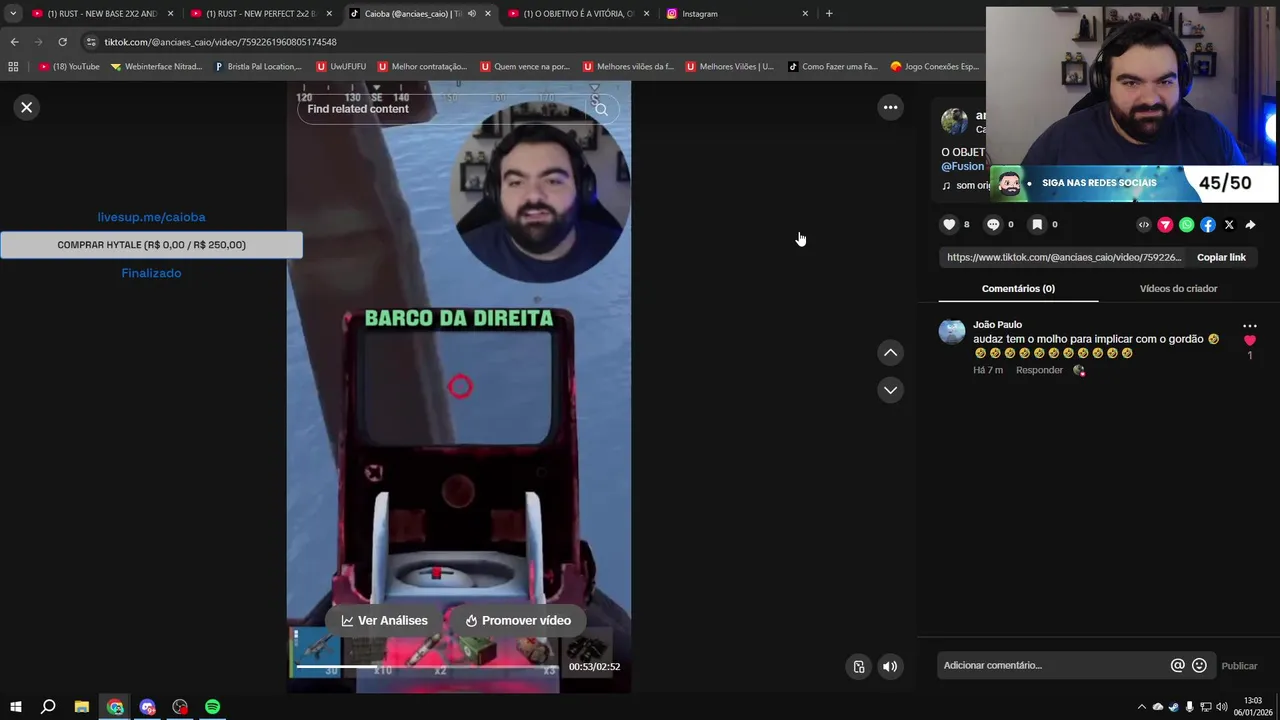
Task: Click João Paulo's avatar picture
Action: click(952, 332)
